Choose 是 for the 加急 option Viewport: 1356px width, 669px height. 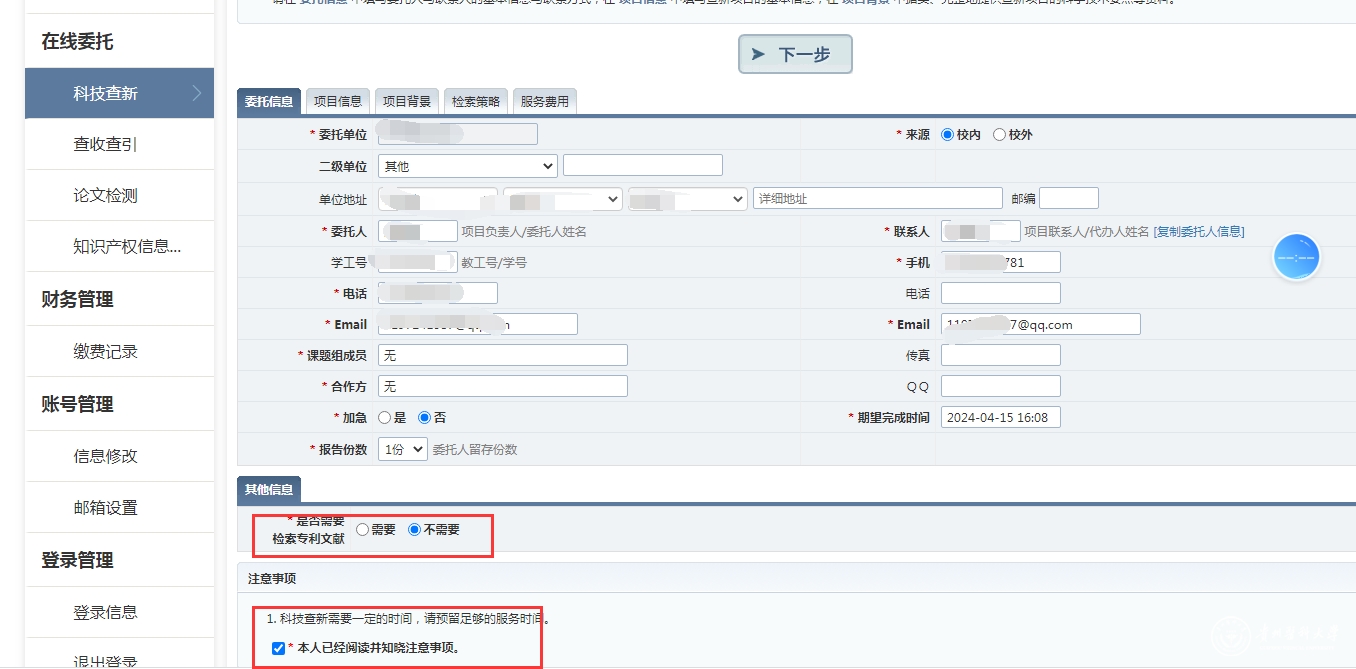(385, 418)
